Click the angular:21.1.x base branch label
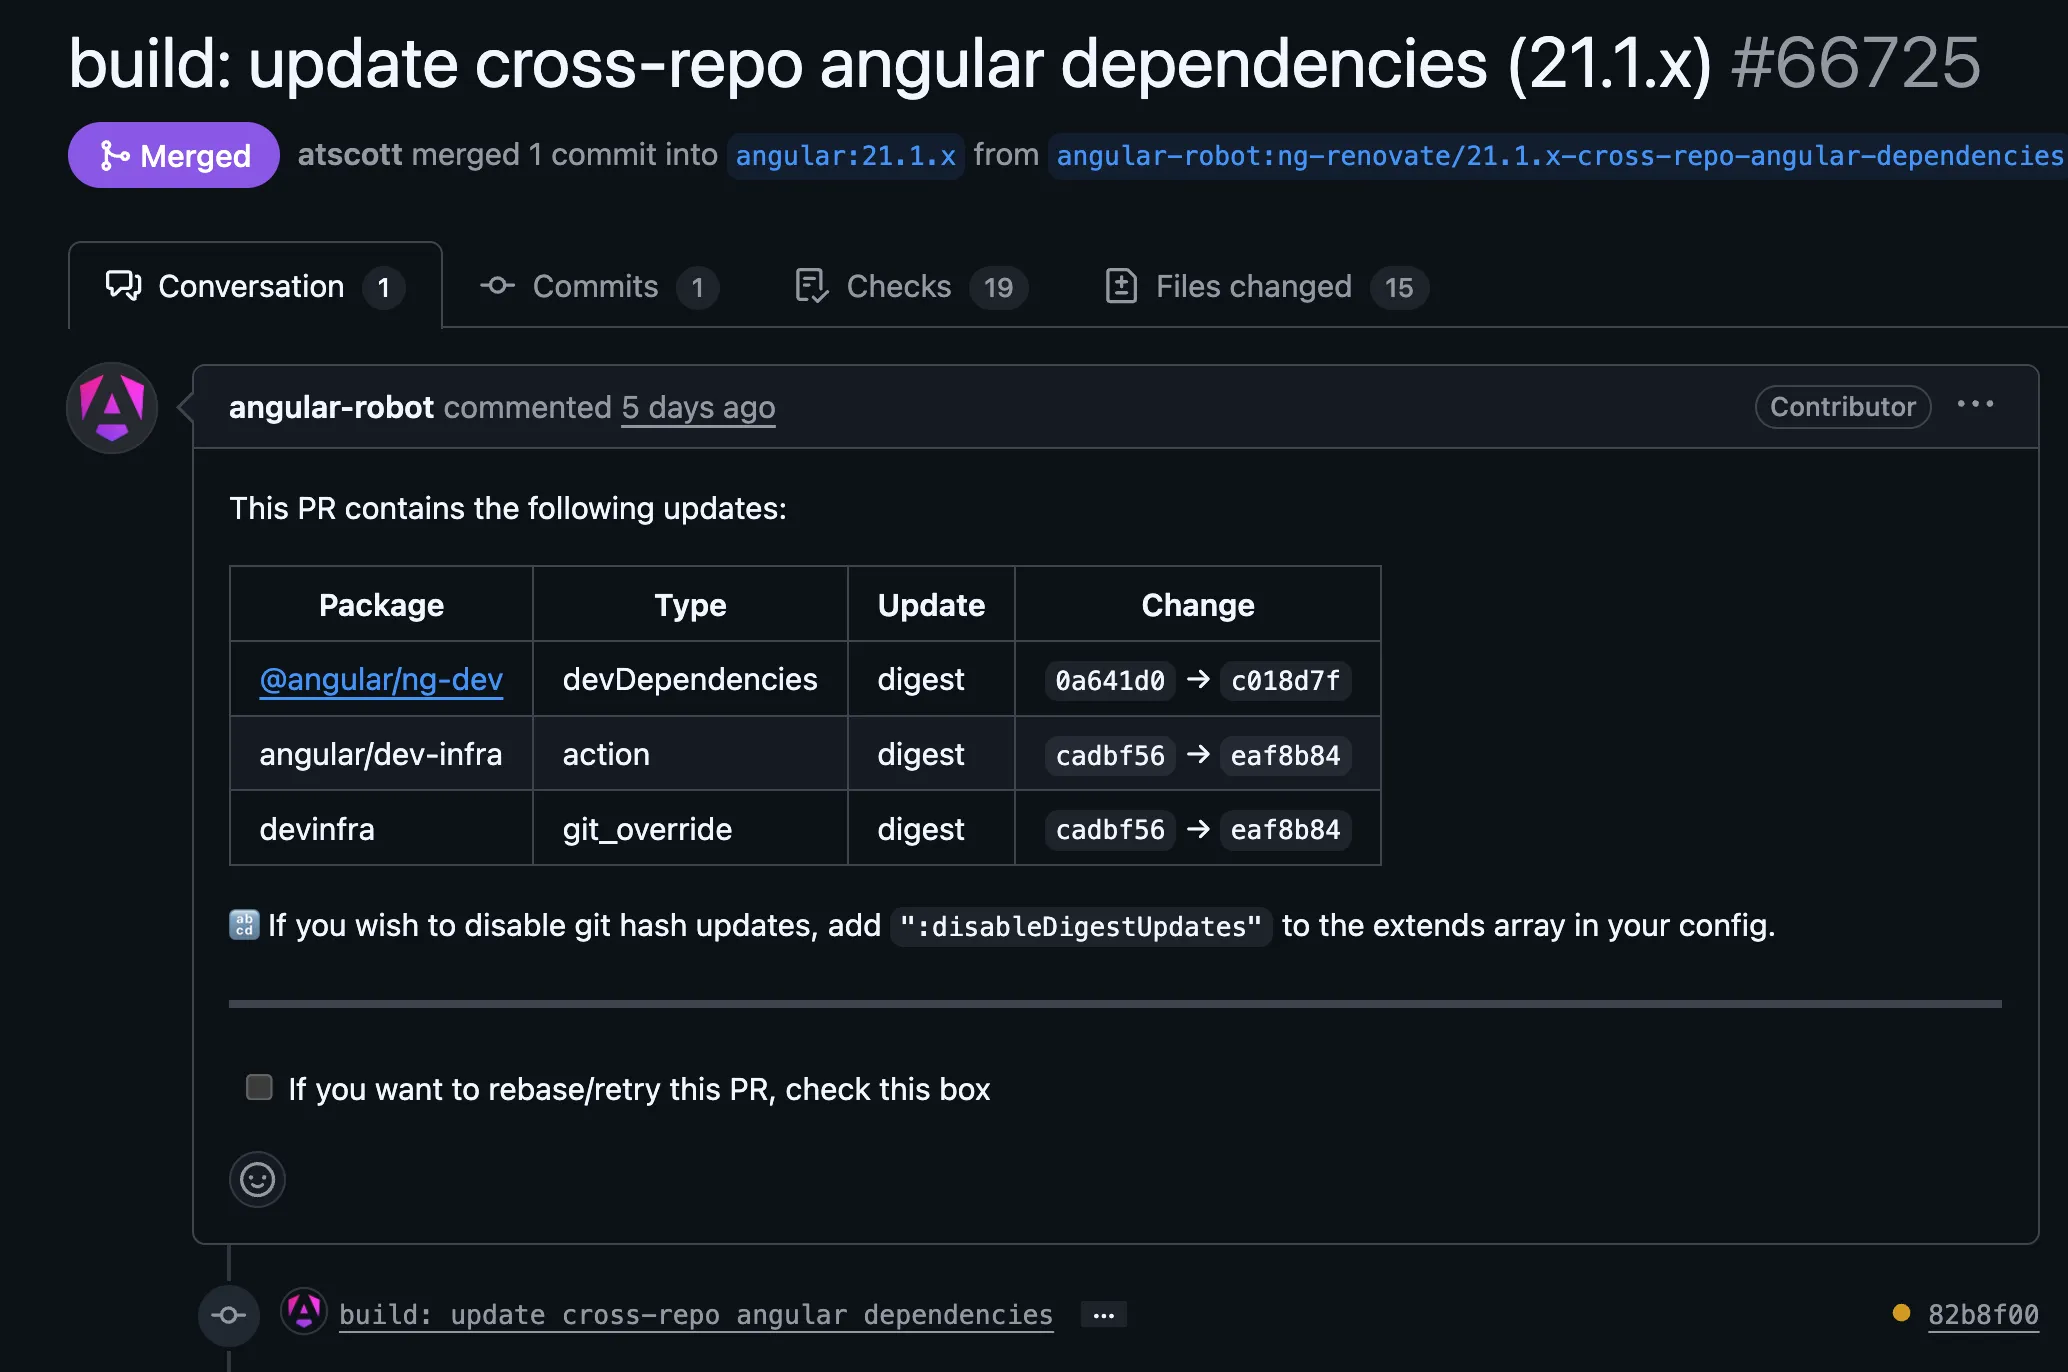Screen dimensions: 2068x1372 [x=846, y=156]
